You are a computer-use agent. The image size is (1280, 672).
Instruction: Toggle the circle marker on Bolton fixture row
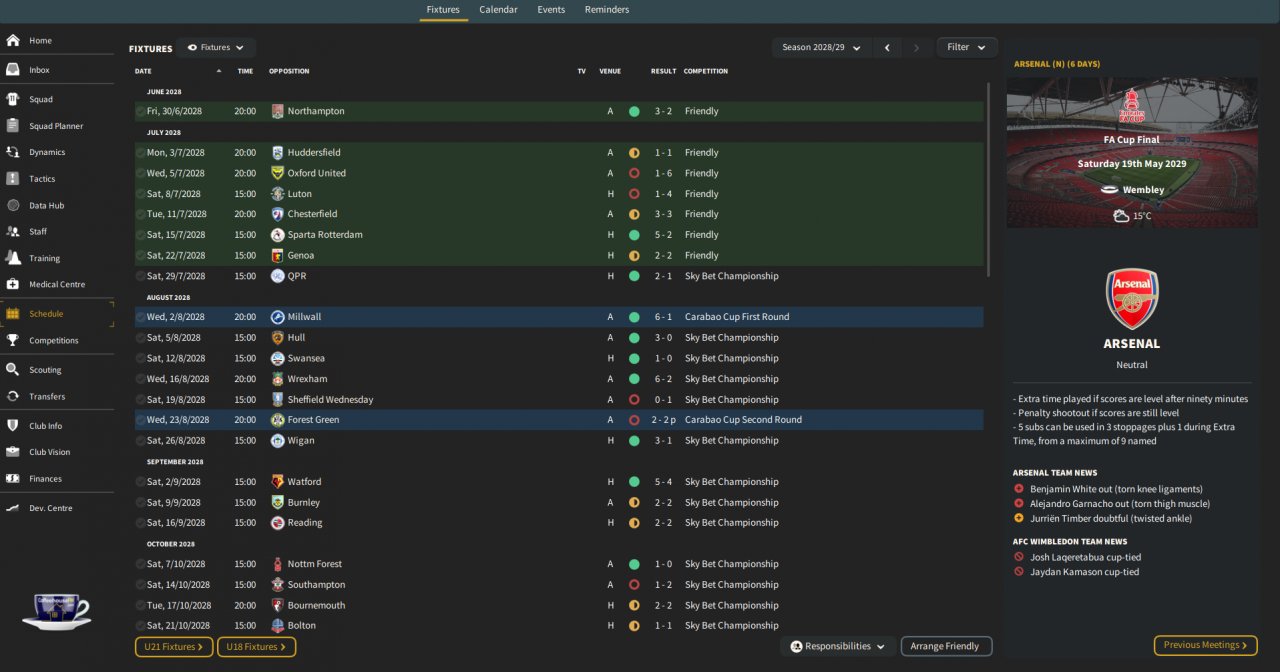click(x=140, y=626)
